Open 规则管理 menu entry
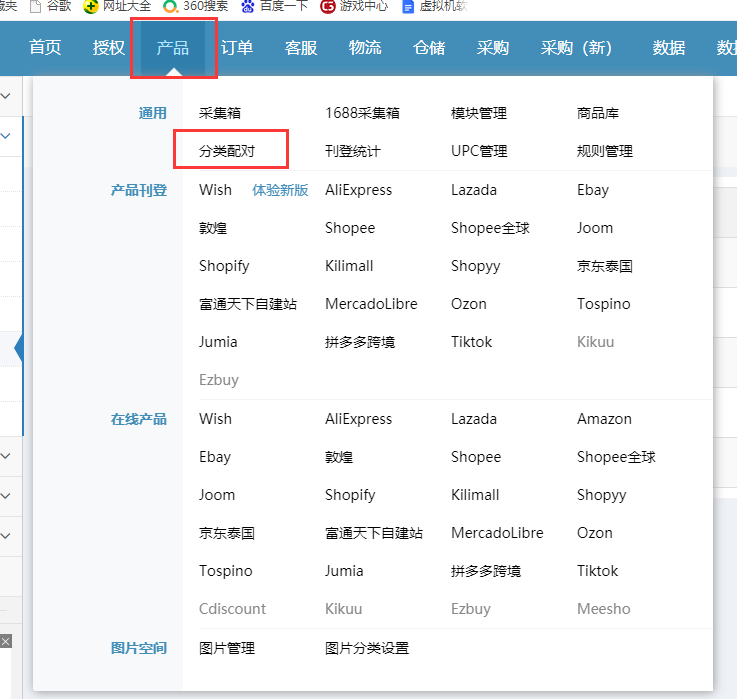 tap(605, 151)
